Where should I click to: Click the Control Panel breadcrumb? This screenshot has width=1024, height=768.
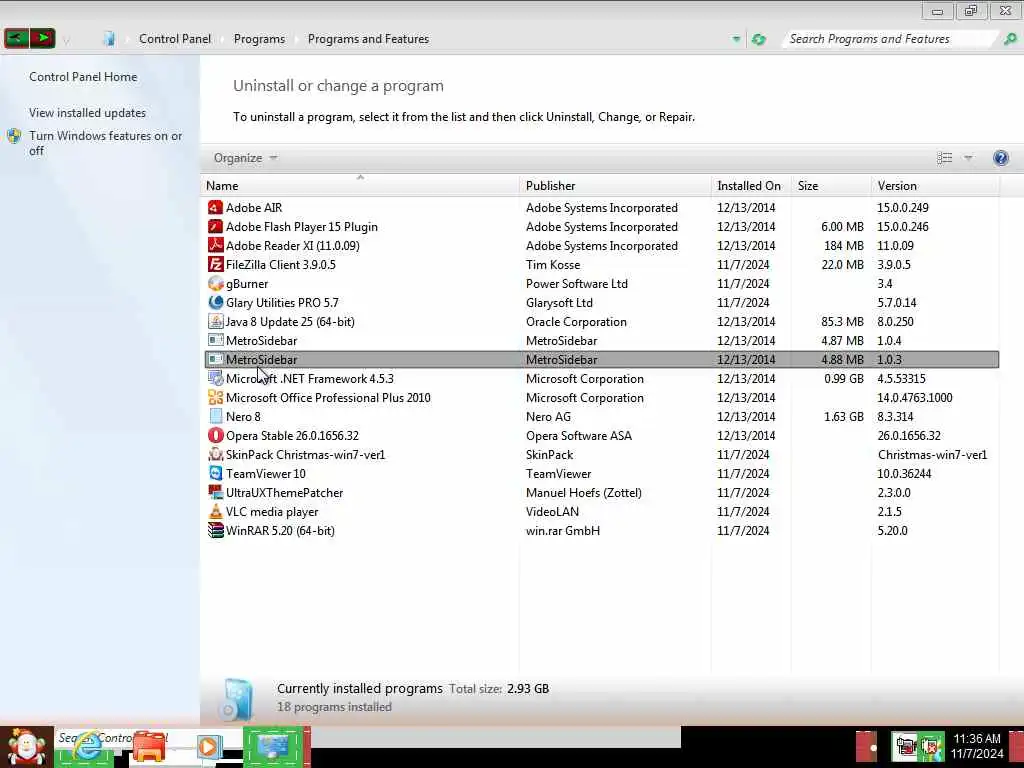[175, 39]
